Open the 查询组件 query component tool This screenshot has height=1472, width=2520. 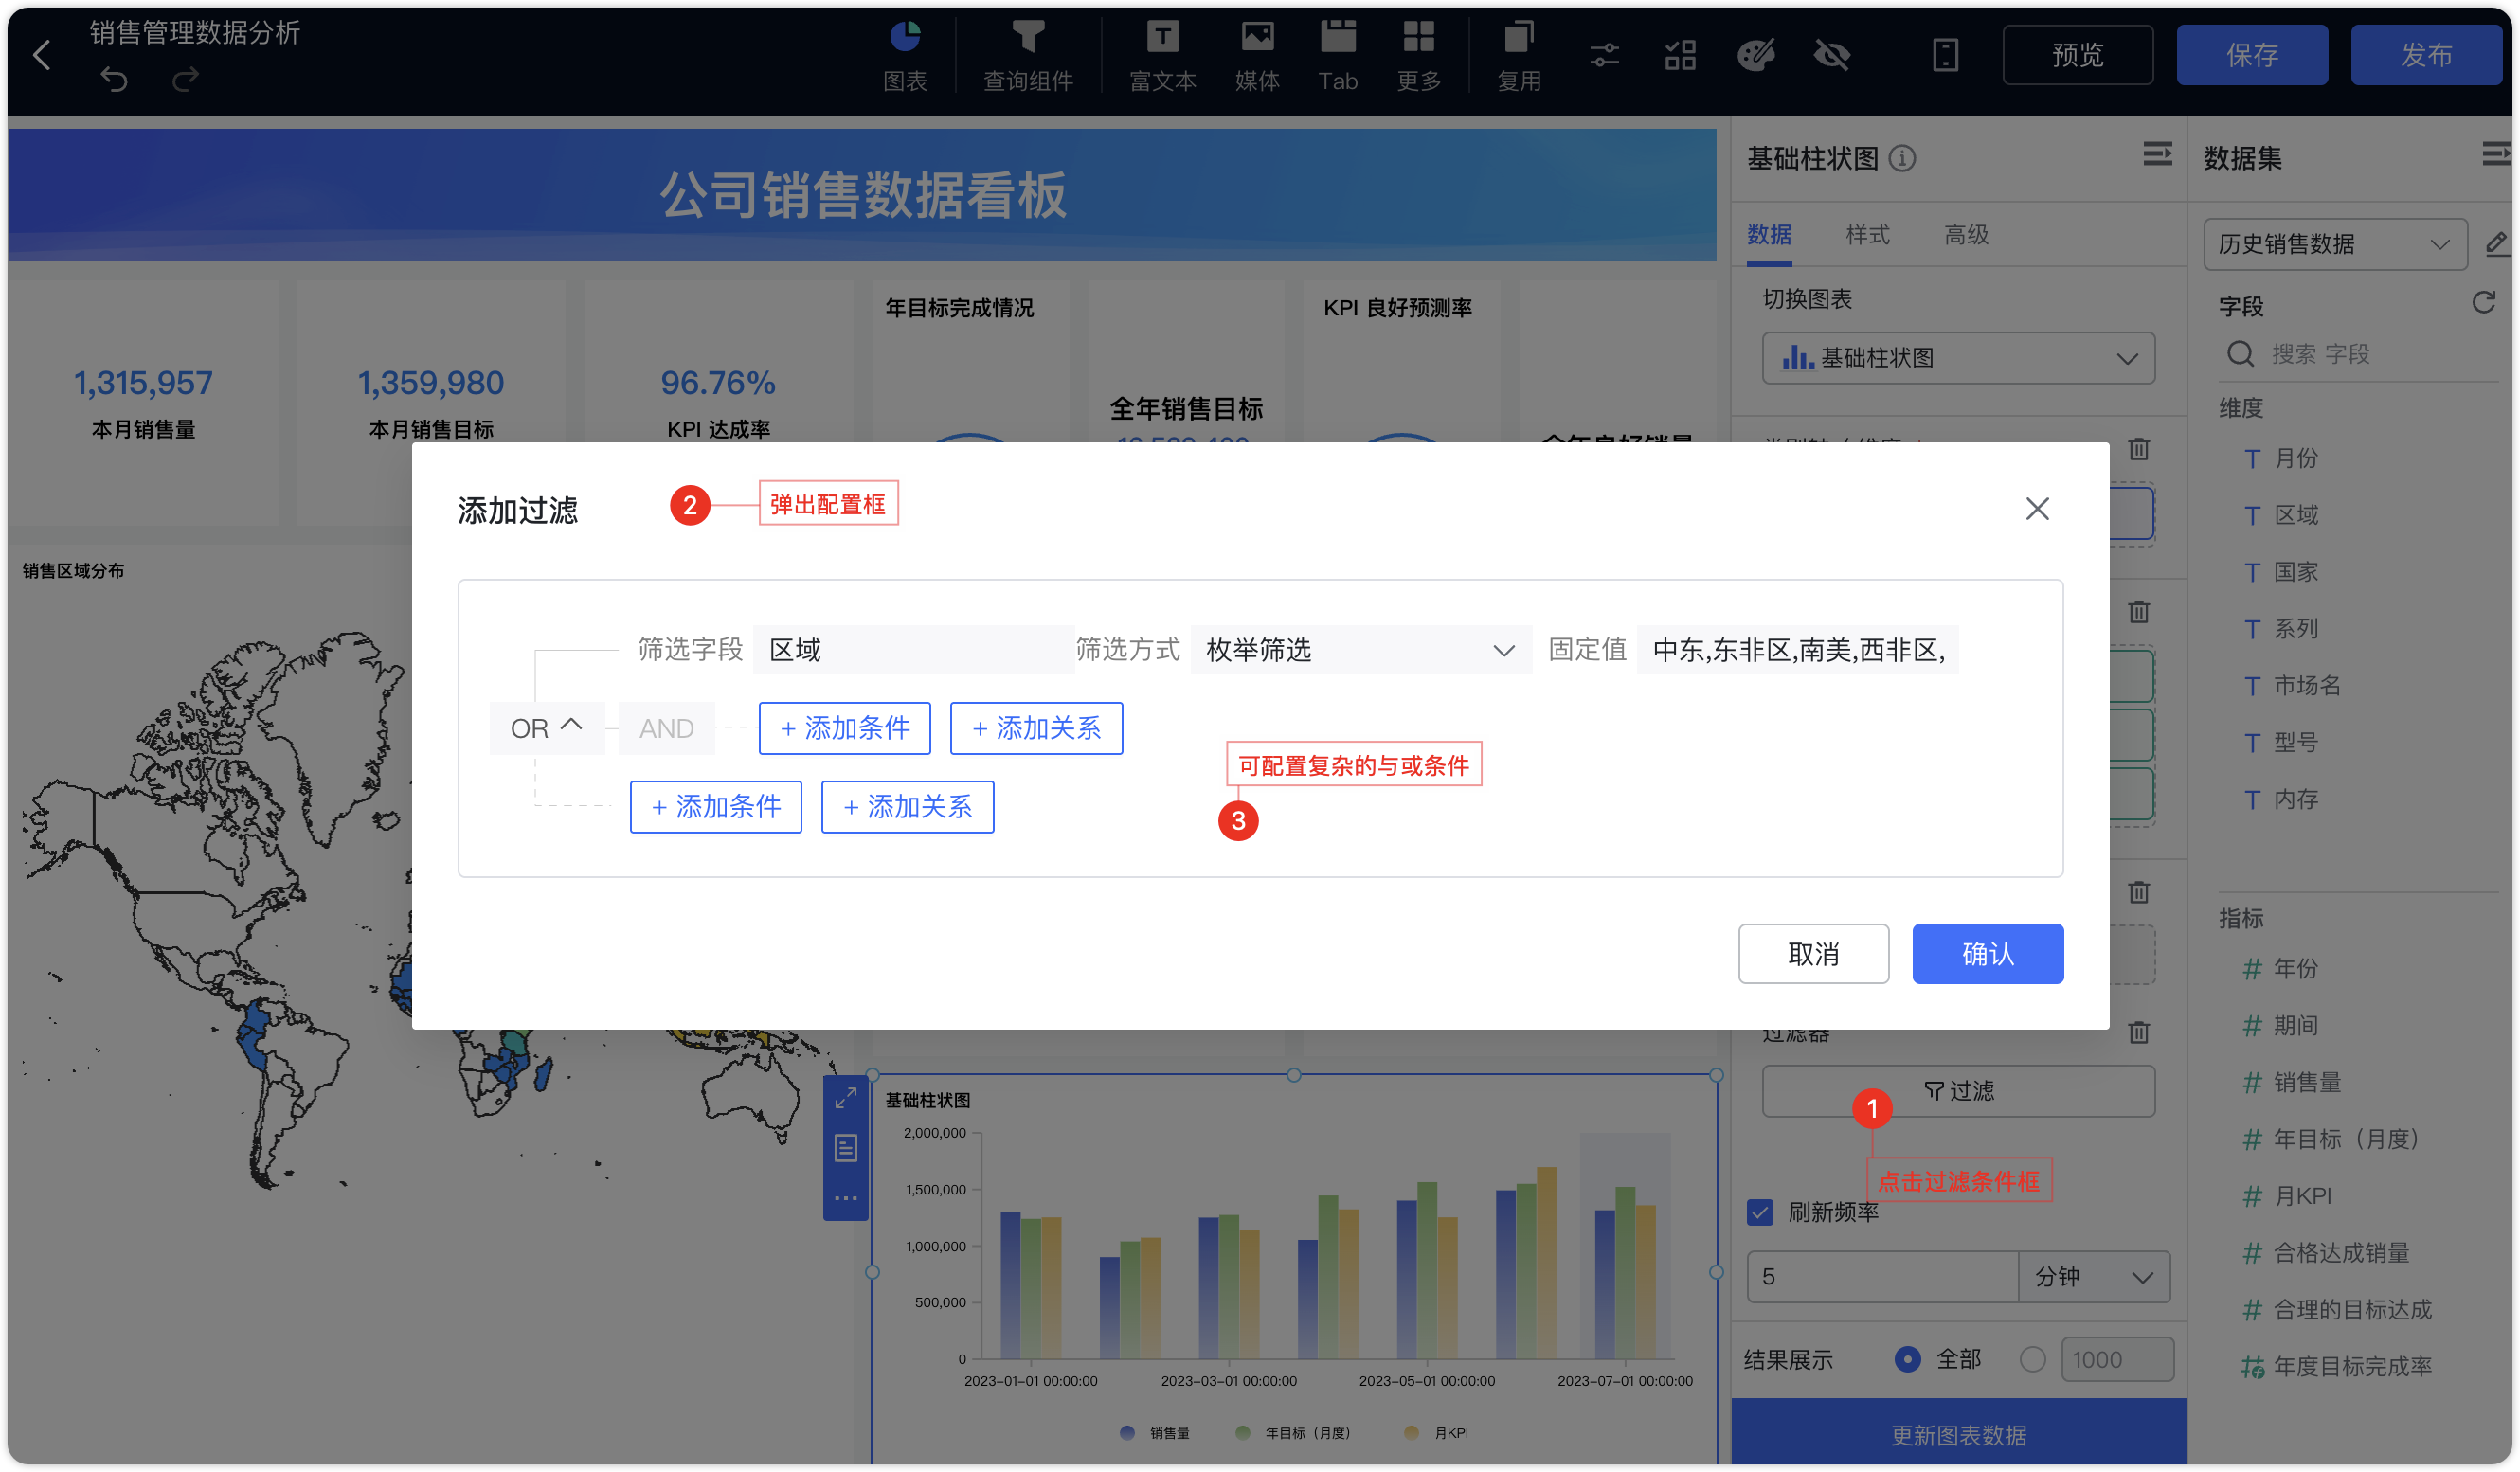[x=1028, y=57]
